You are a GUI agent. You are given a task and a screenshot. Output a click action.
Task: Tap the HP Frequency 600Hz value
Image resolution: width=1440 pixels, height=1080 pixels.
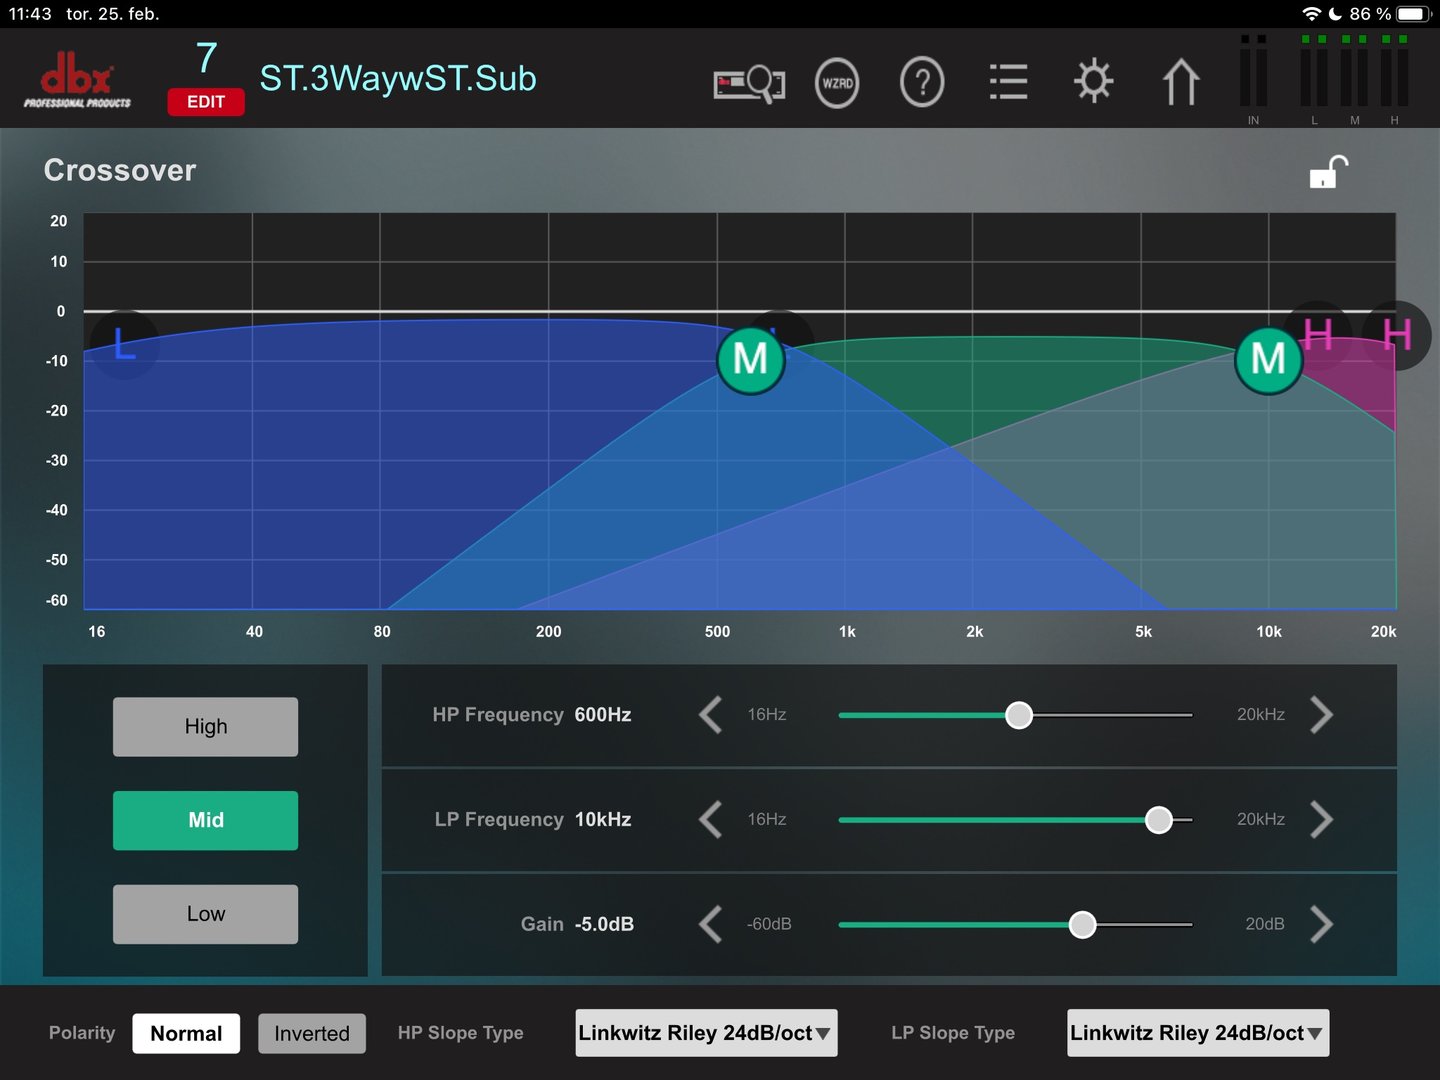pos(603,715)
